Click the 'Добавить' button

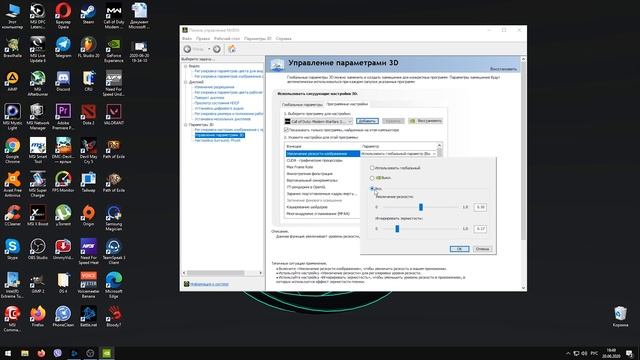367,121
